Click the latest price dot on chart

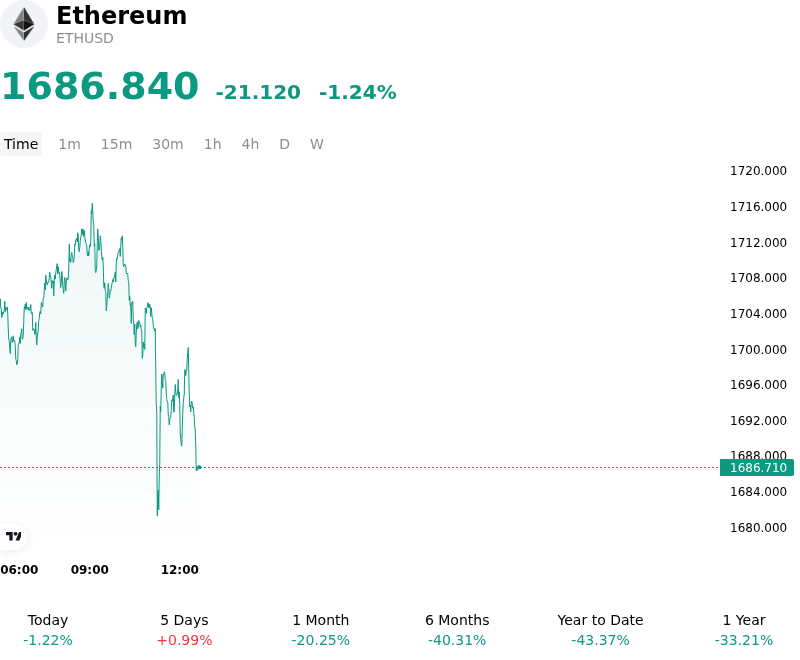199,467
